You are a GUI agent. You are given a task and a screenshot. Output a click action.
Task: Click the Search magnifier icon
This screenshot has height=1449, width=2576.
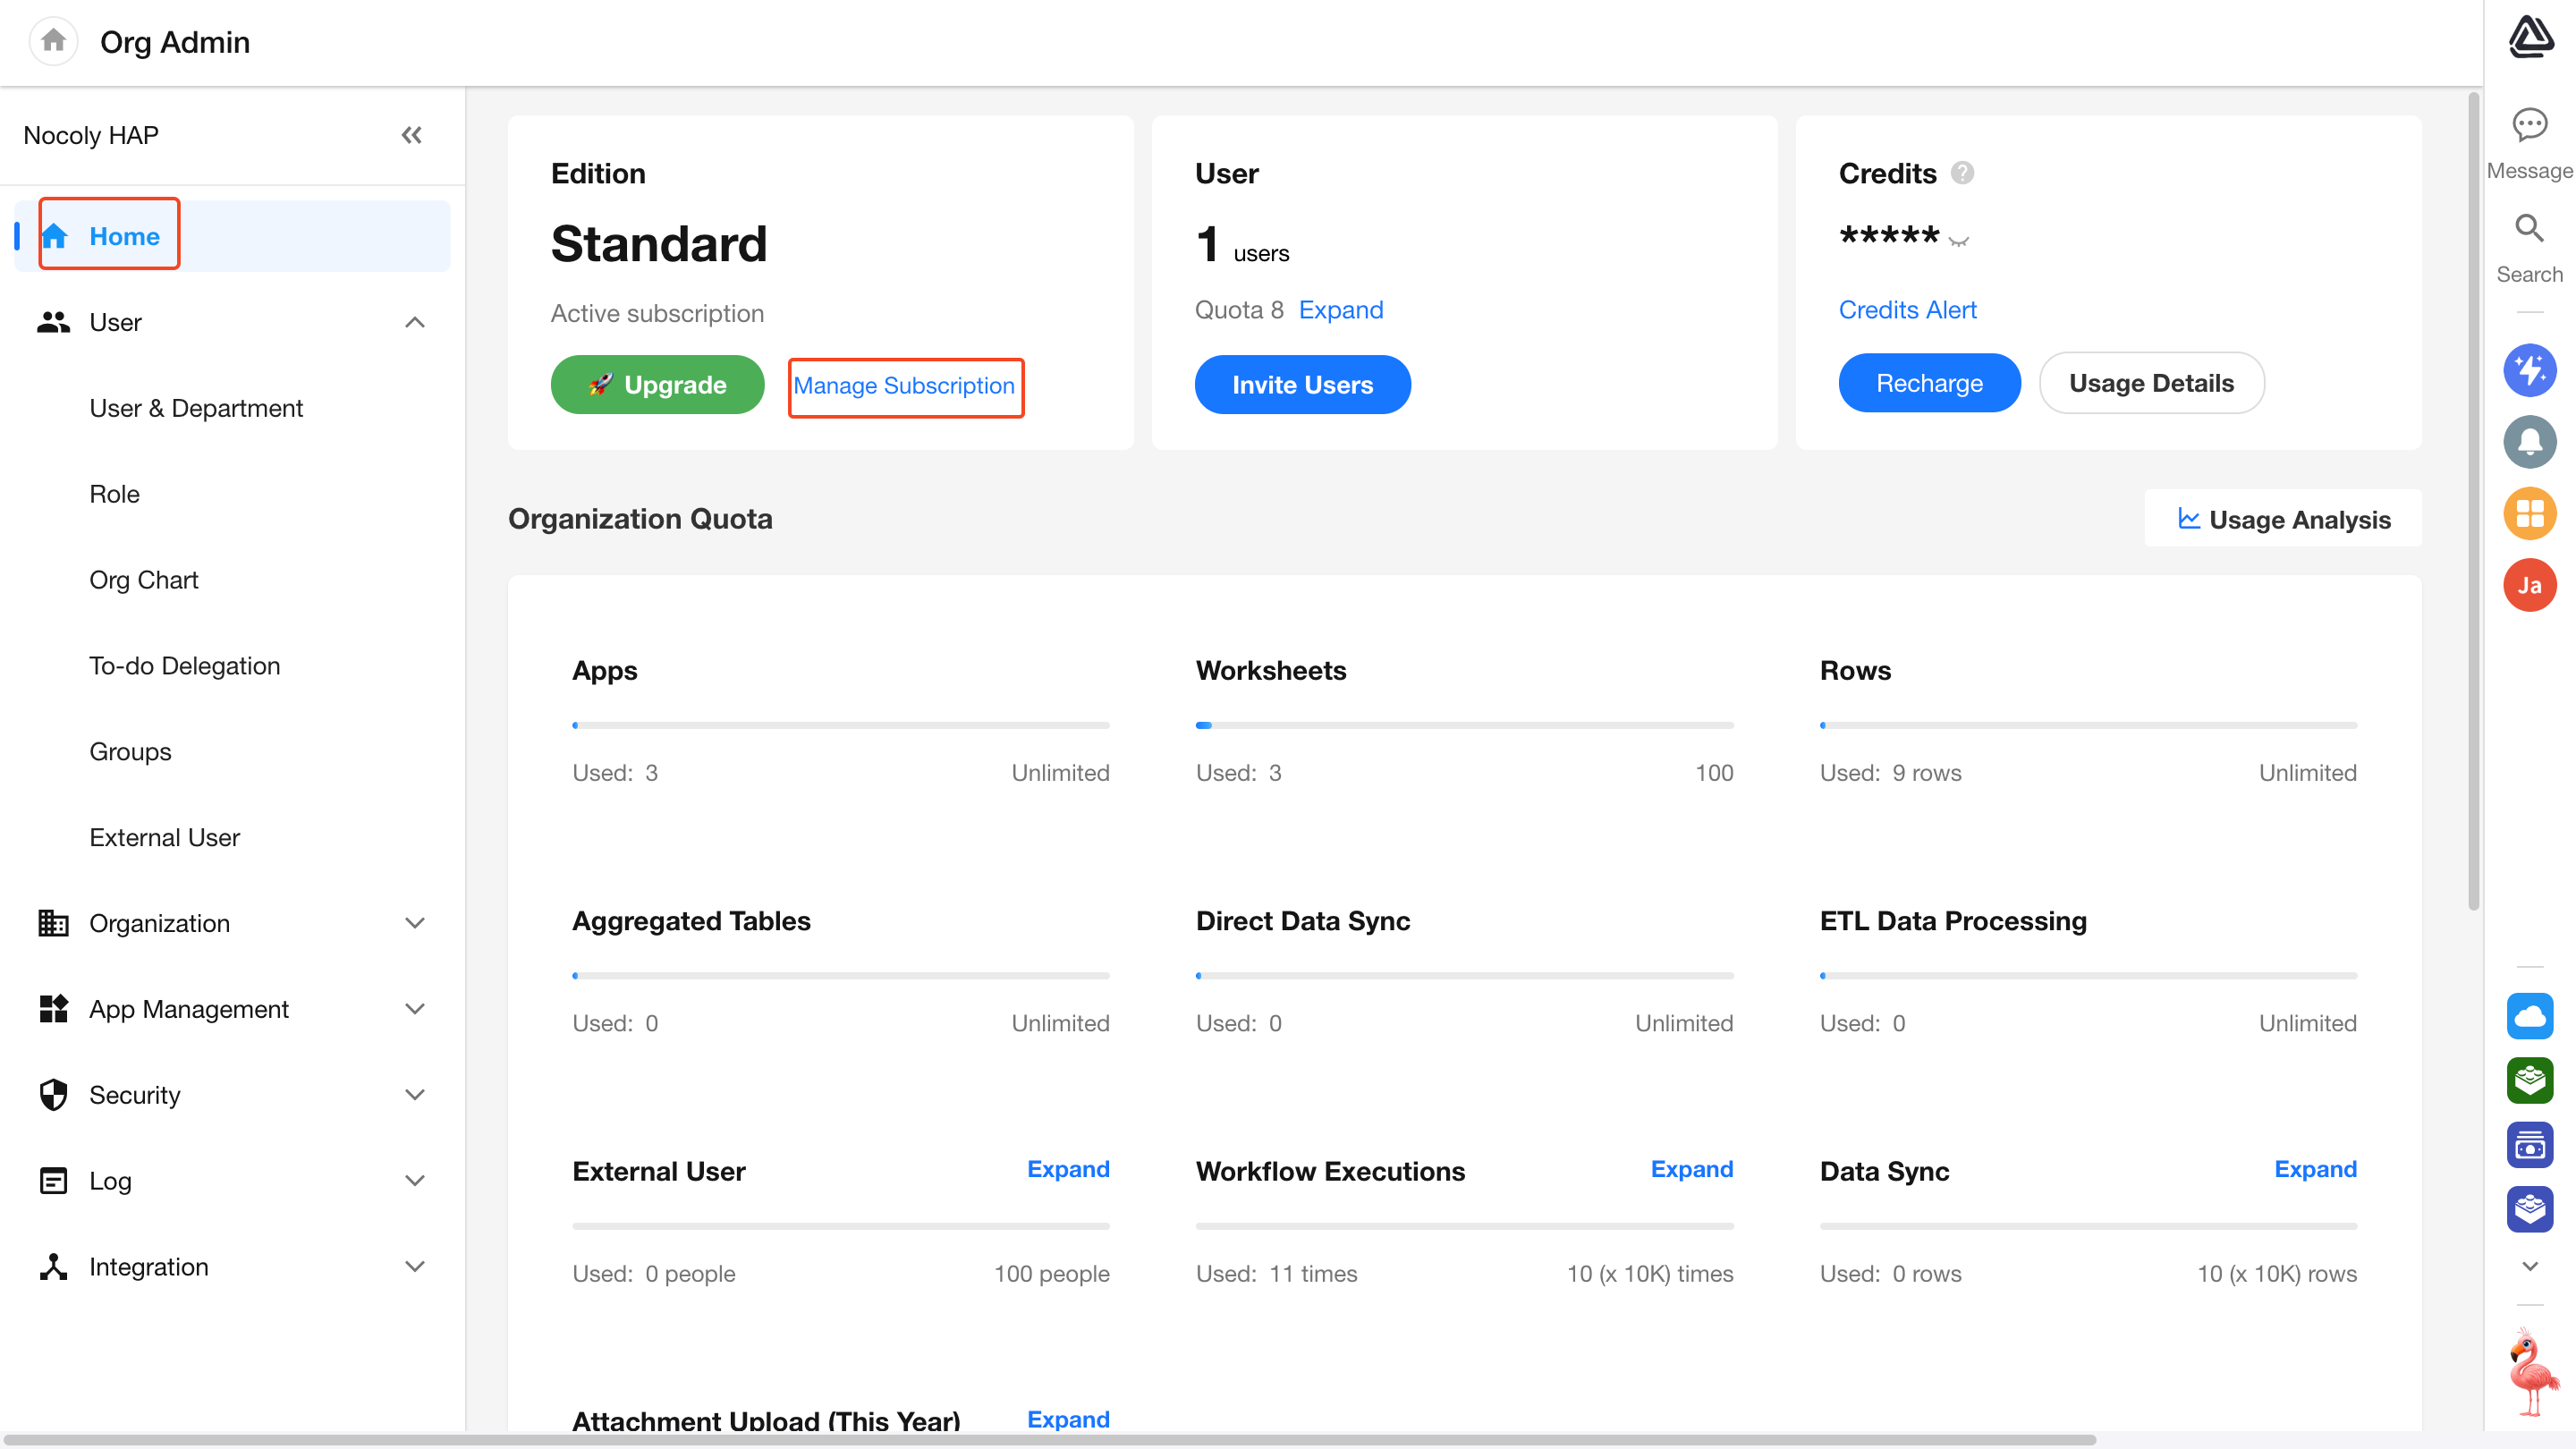tap(2528, 229)
